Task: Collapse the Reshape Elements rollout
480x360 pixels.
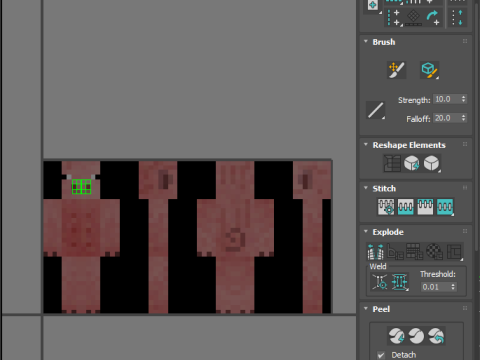Action: (x=366, y=145)
